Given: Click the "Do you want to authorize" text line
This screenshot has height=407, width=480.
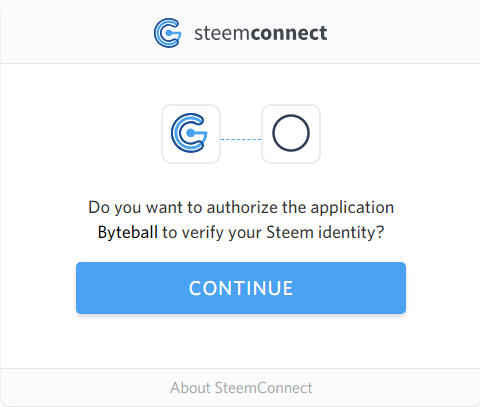Looking at the screenshot, I should click(x=241, y=208).
